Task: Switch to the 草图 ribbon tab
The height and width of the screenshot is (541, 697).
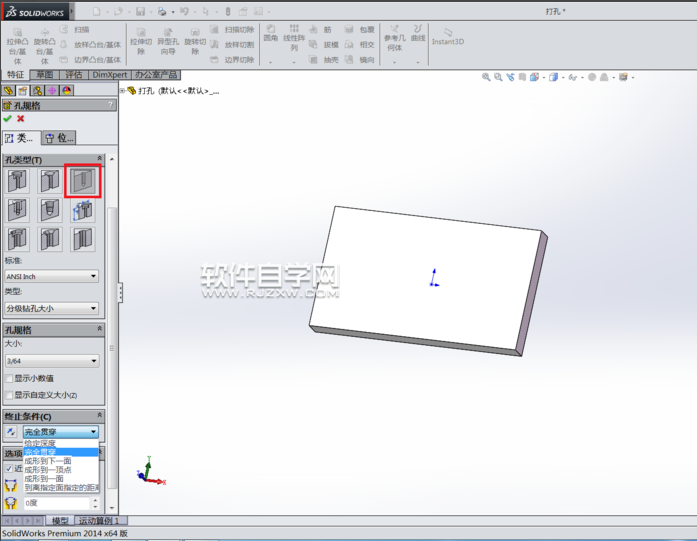Action: coord(44,75)
